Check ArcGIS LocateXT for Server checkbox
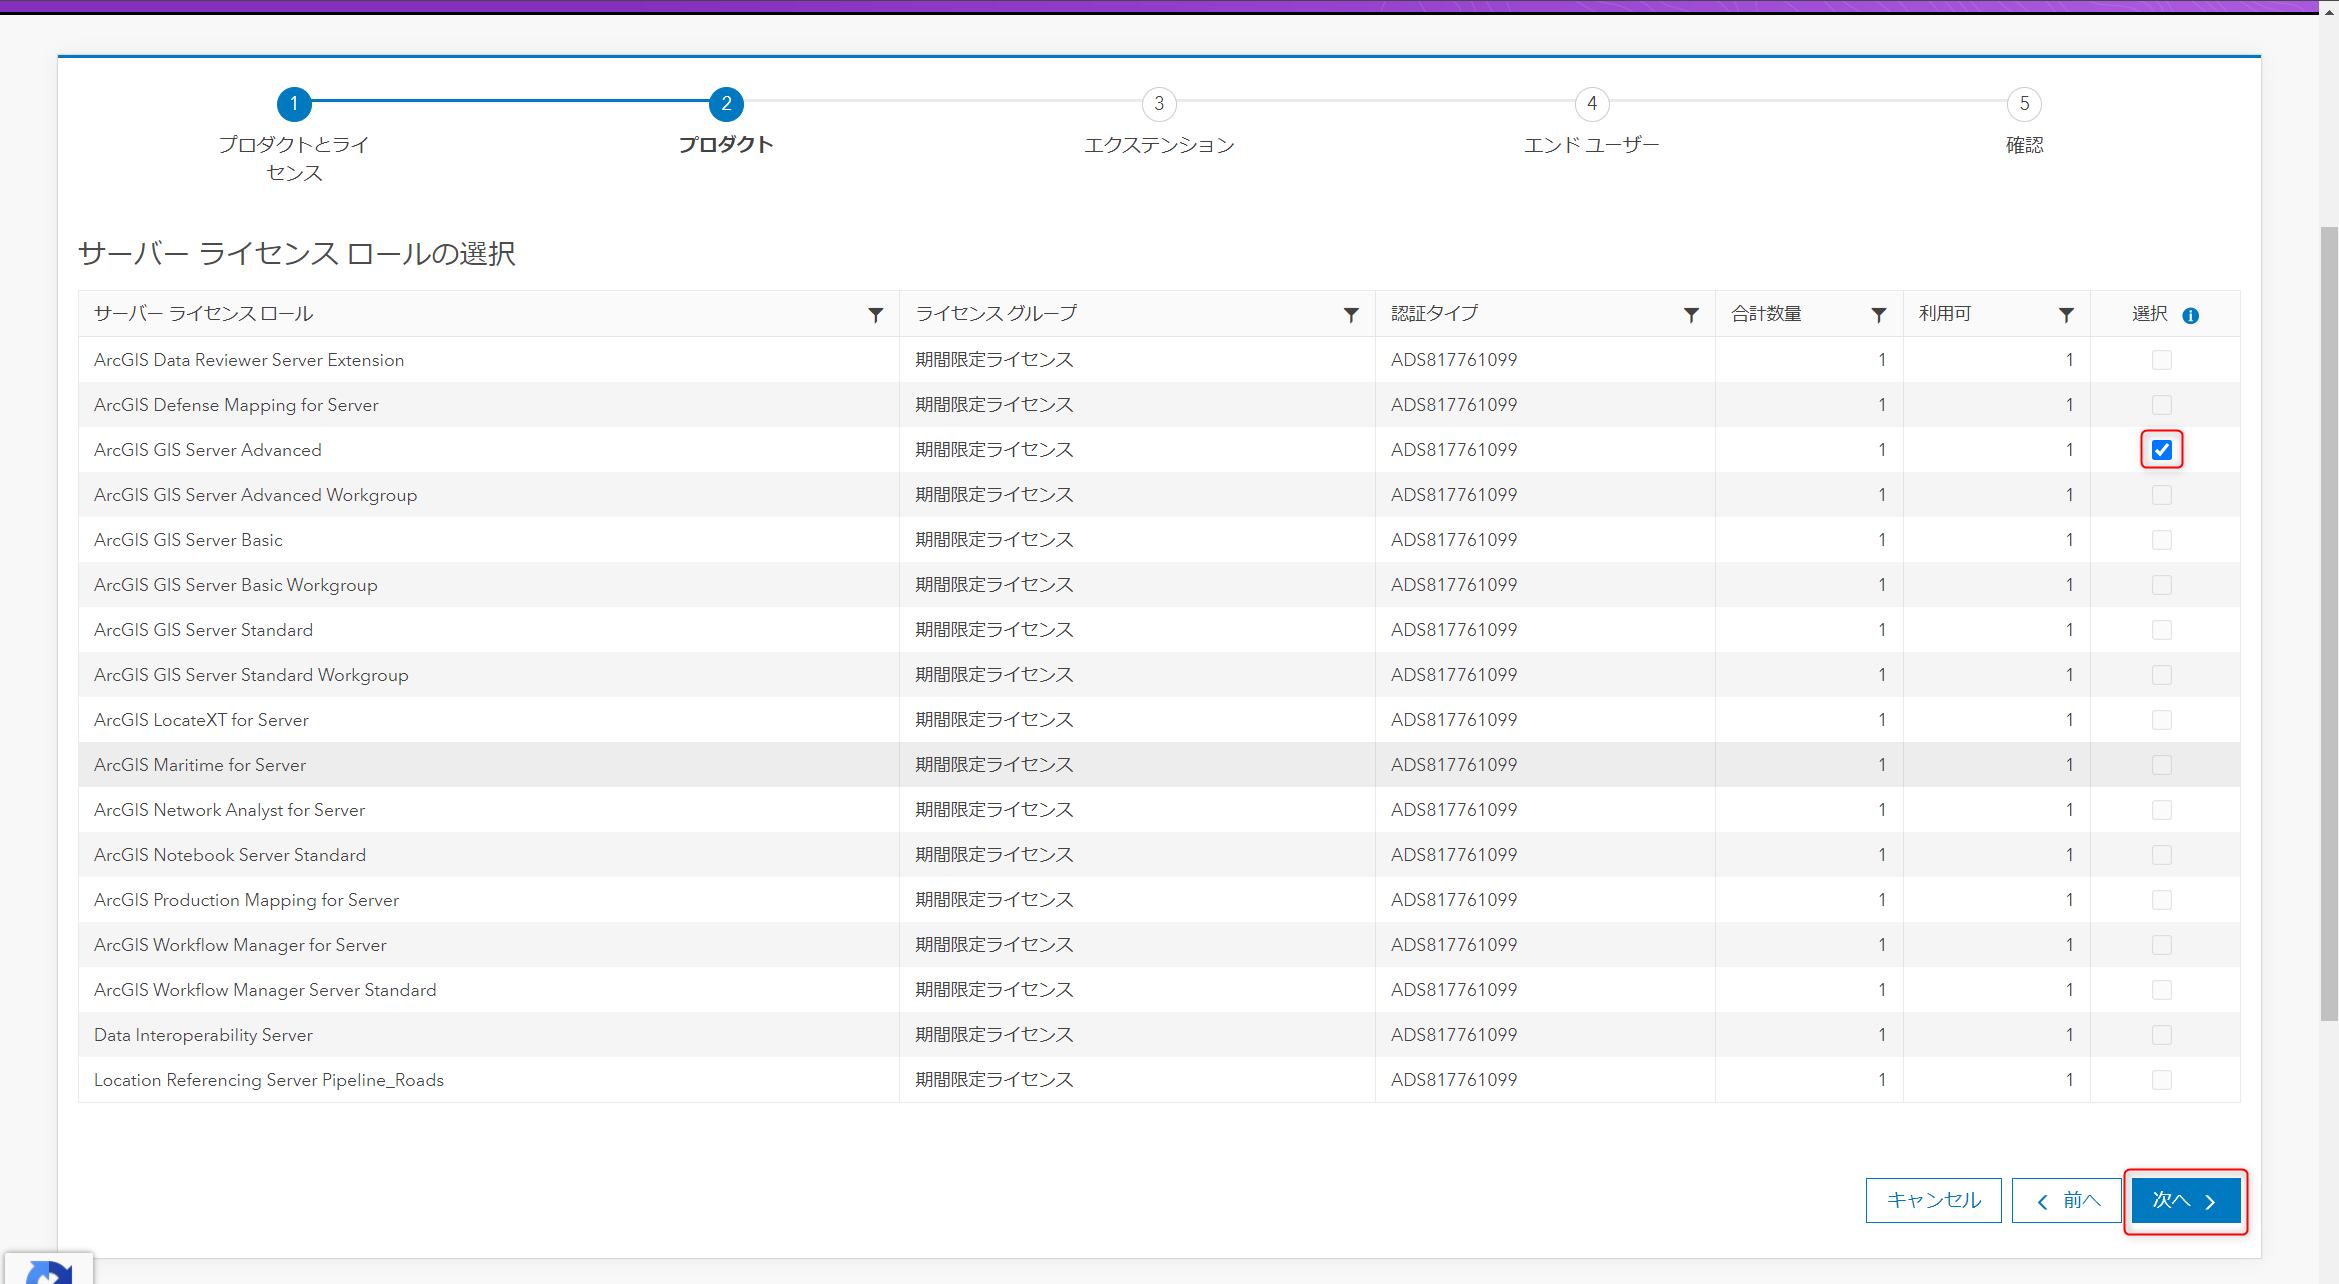The width and height of the screenshot is (2339, 1284). 2162,720
